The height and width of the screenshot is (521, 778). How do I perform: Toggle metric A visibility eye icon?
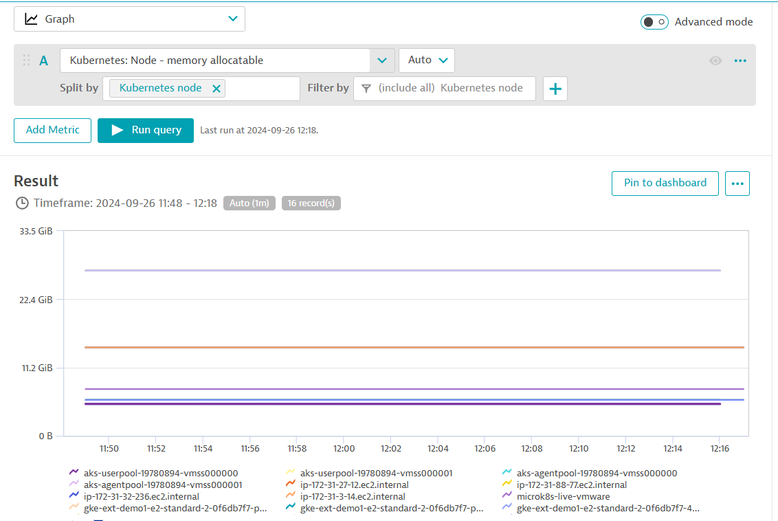(x=715, y=61)
